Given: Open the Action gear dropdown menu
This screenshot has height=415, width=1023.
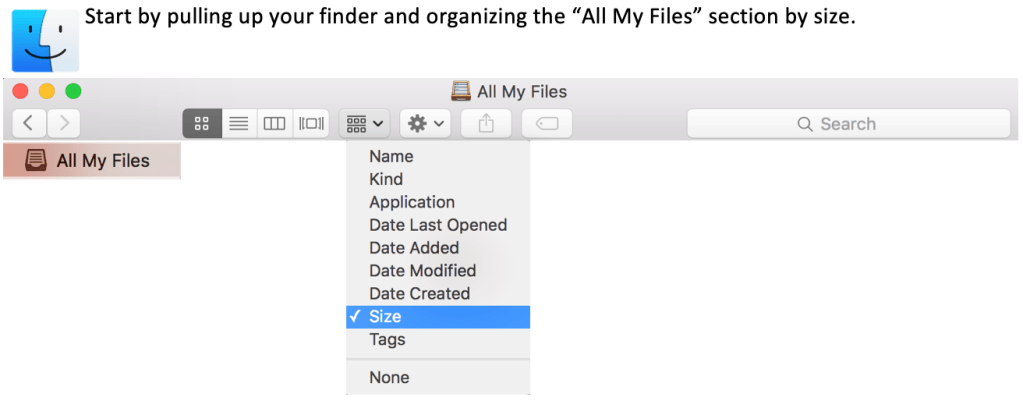Looking at the screenshot, I should tap(425, 124).
